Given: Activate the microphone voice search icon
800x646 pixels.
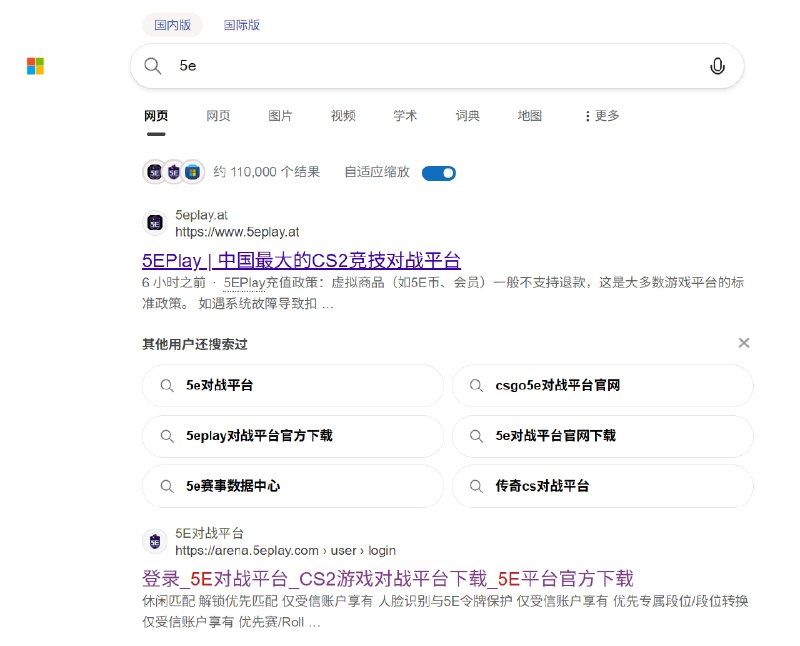Looking at the screenshot, I should coord(717,66).
